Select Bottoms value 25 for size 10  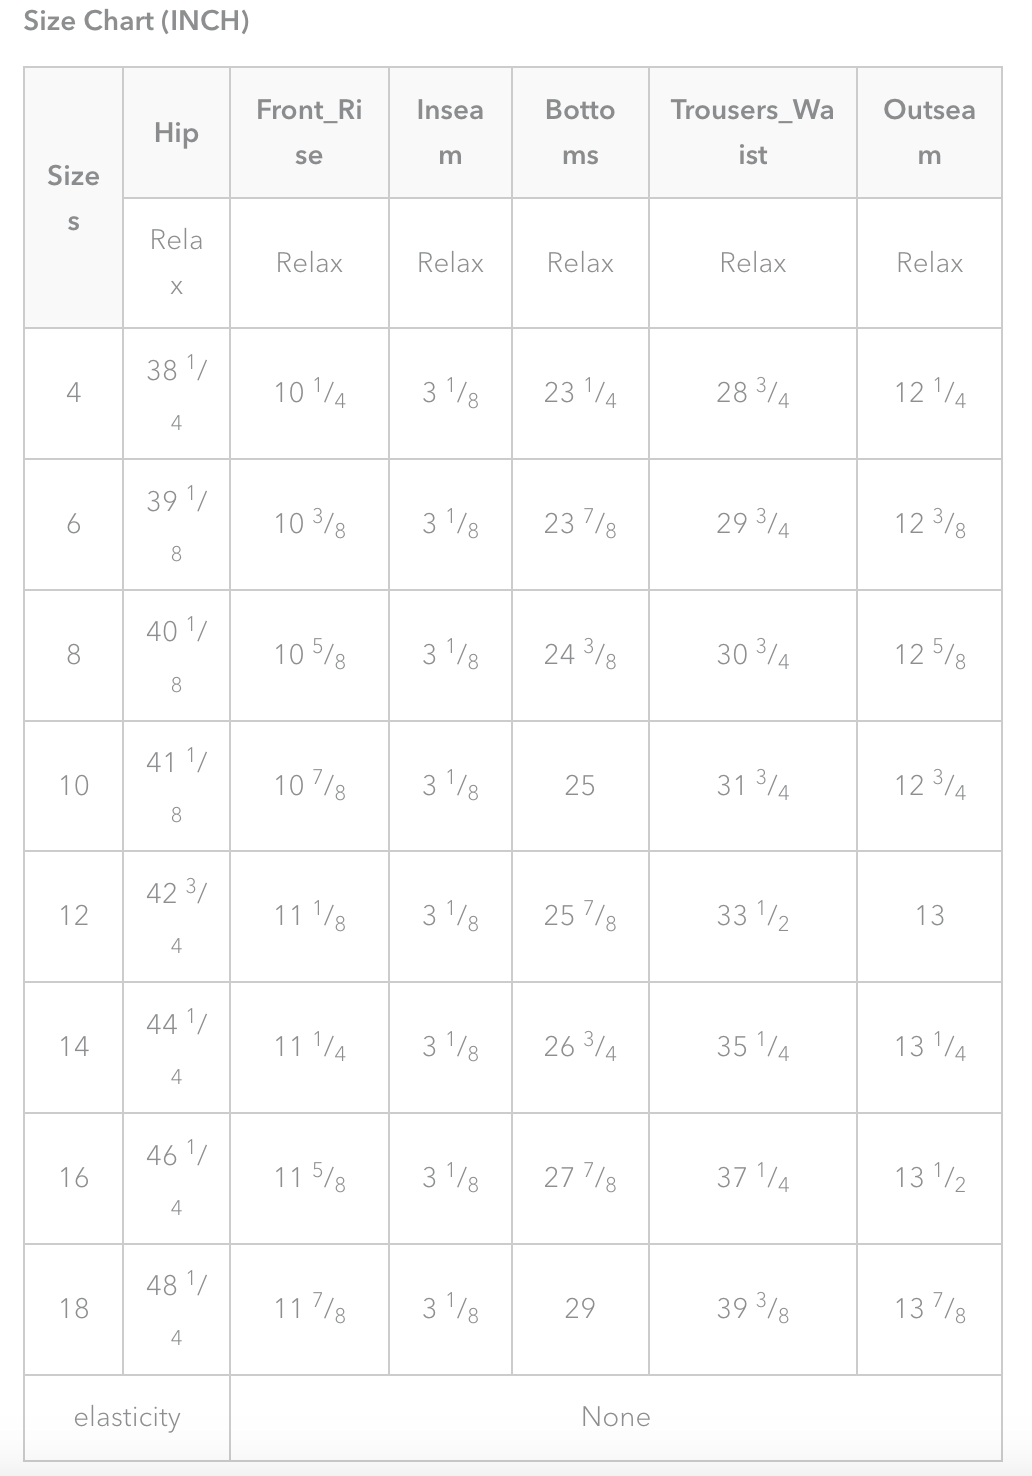(580, 786)
